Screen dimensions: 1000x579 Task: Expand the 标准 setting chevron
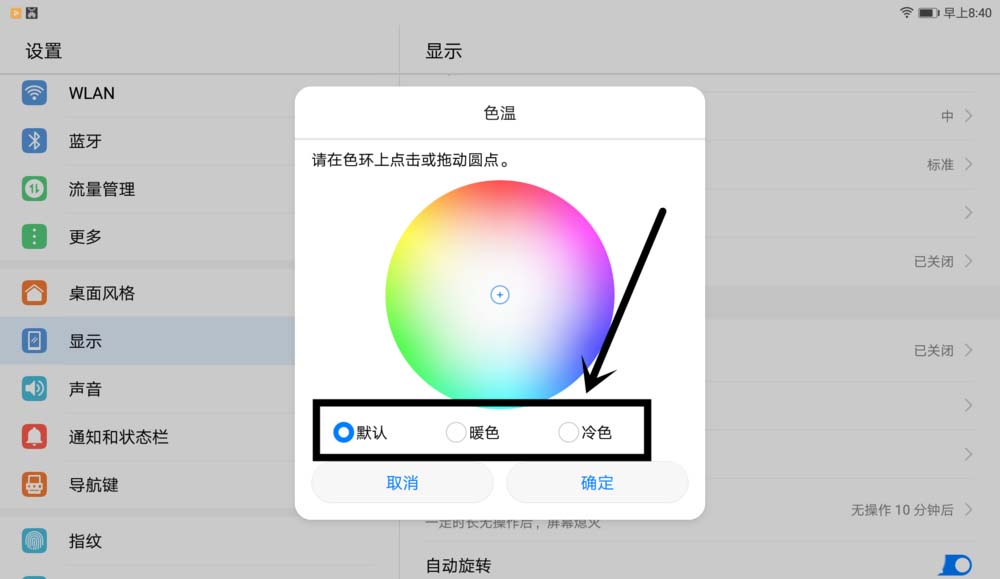968,164
